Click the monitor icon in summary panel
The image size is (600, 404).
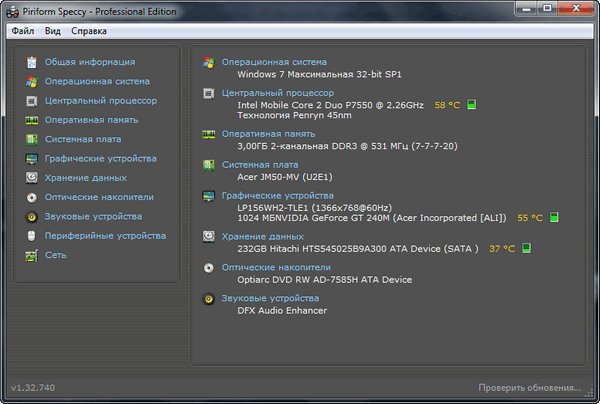click(209, 196)
